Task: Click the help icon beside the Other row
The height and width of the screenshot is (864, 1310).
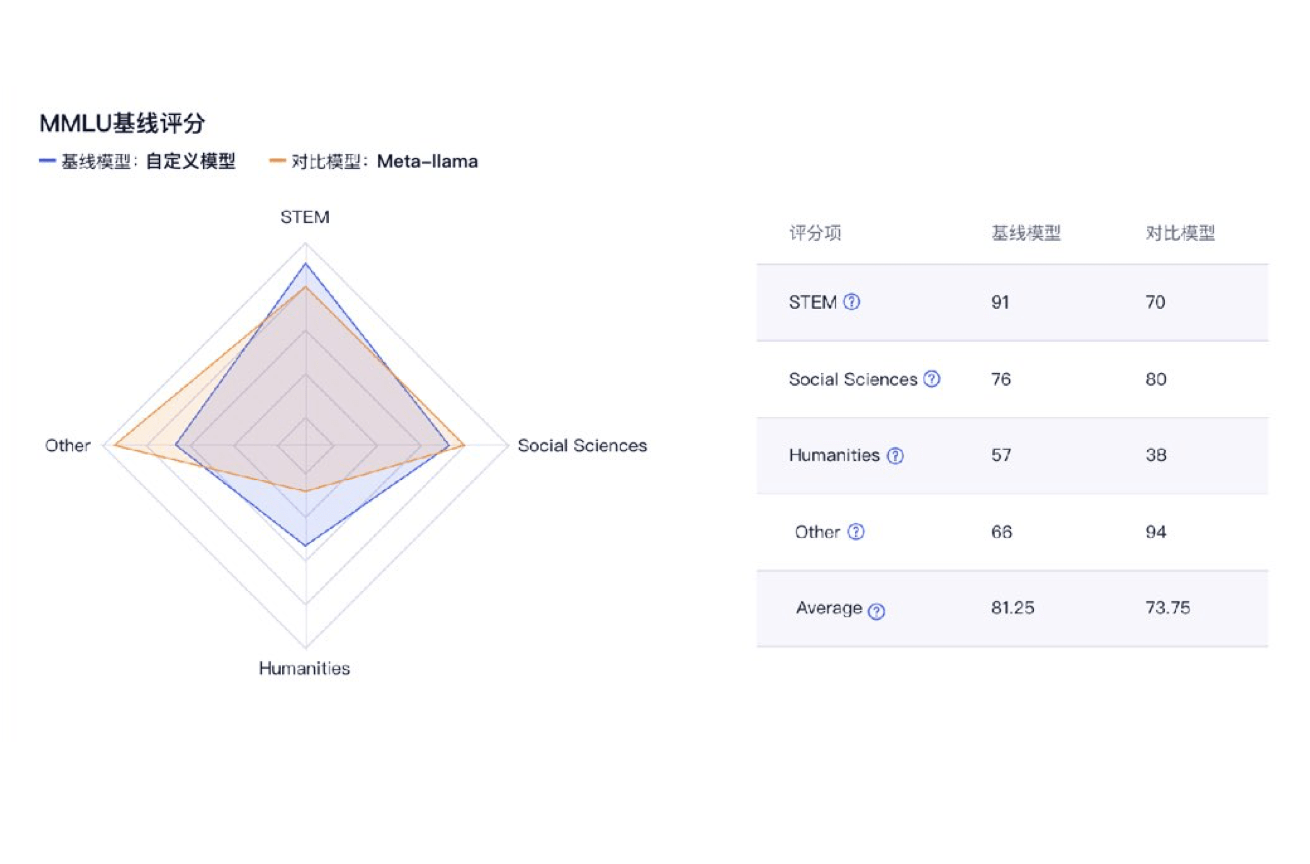Action: point(856,532)
